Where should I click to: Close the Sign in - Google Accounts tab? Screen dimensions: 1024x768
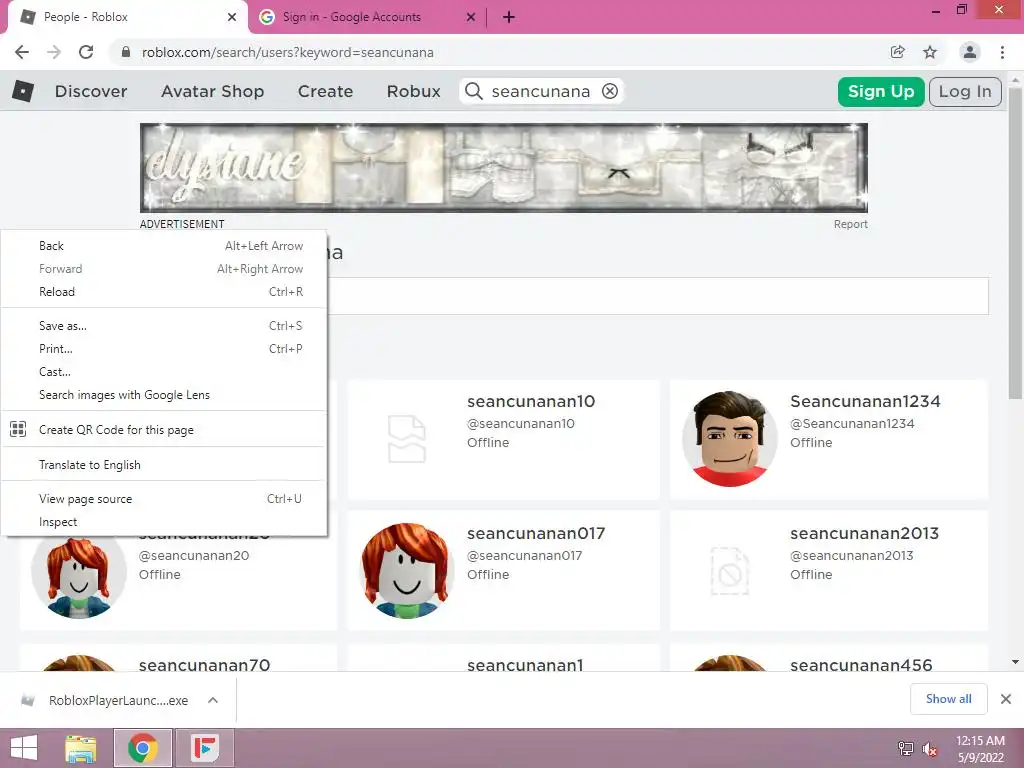click(471, 17)
